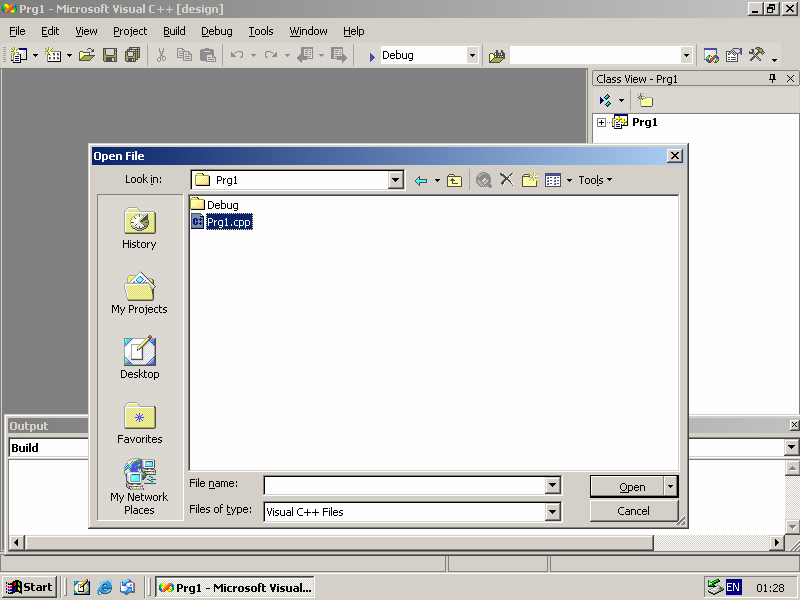Open the Debug menu
The width and height of the screenshot is (800, 600).
217,31
